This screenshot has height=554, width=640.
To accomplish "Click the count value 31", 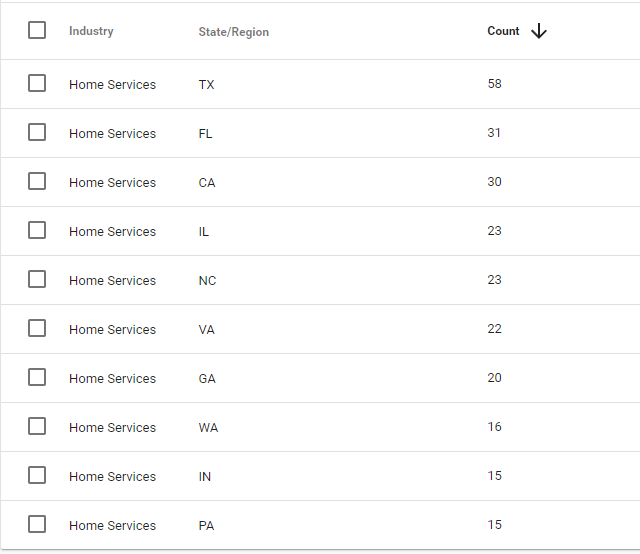I will 494,133.
